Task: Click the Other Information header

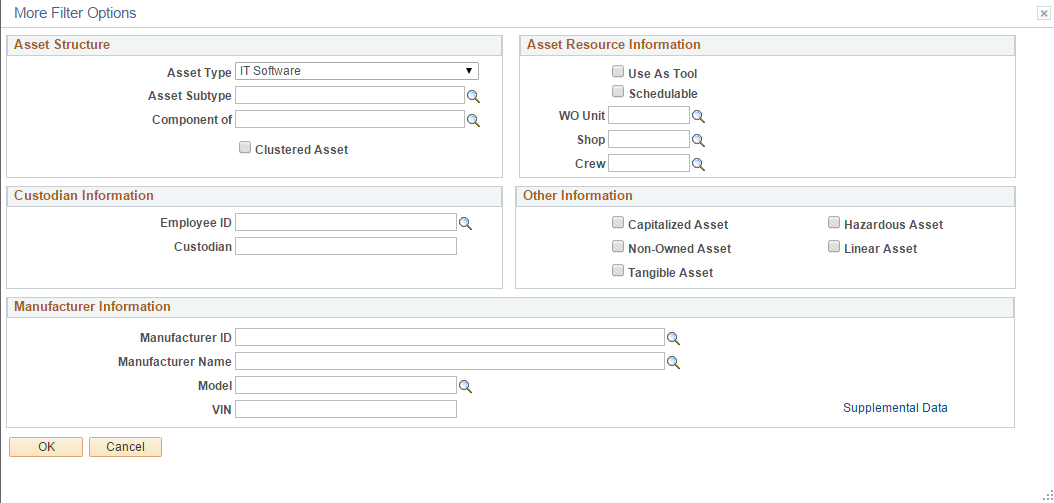Action: pyautogui.click(x=577, y=196)
